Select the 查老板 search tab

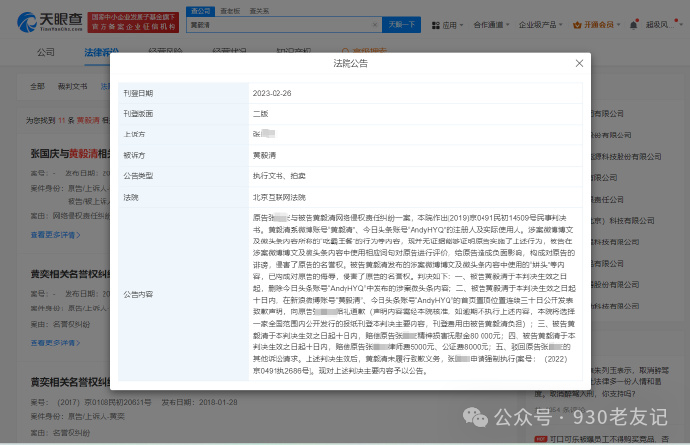[229, 10]
